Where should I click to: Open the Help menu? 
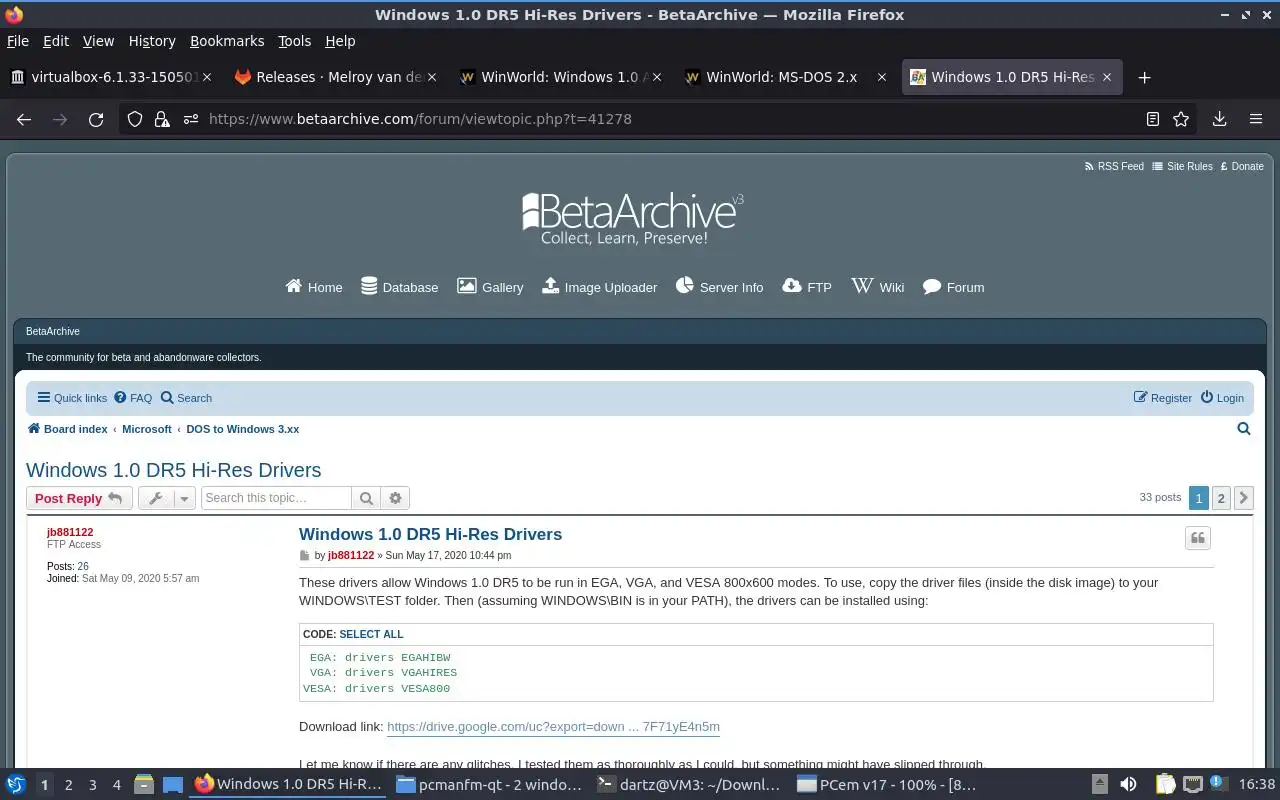pos(340,41)
